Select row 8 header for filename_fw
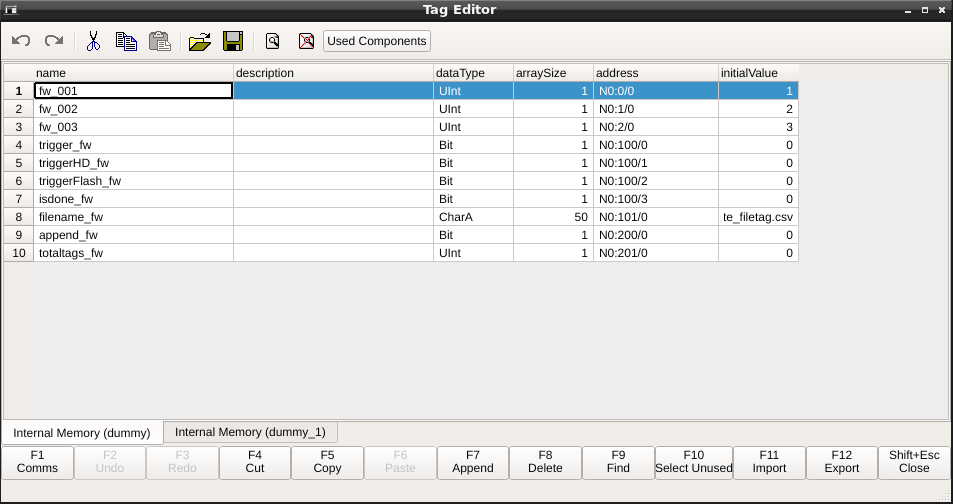This screenshot has height=504, width=953. [18, 217]
